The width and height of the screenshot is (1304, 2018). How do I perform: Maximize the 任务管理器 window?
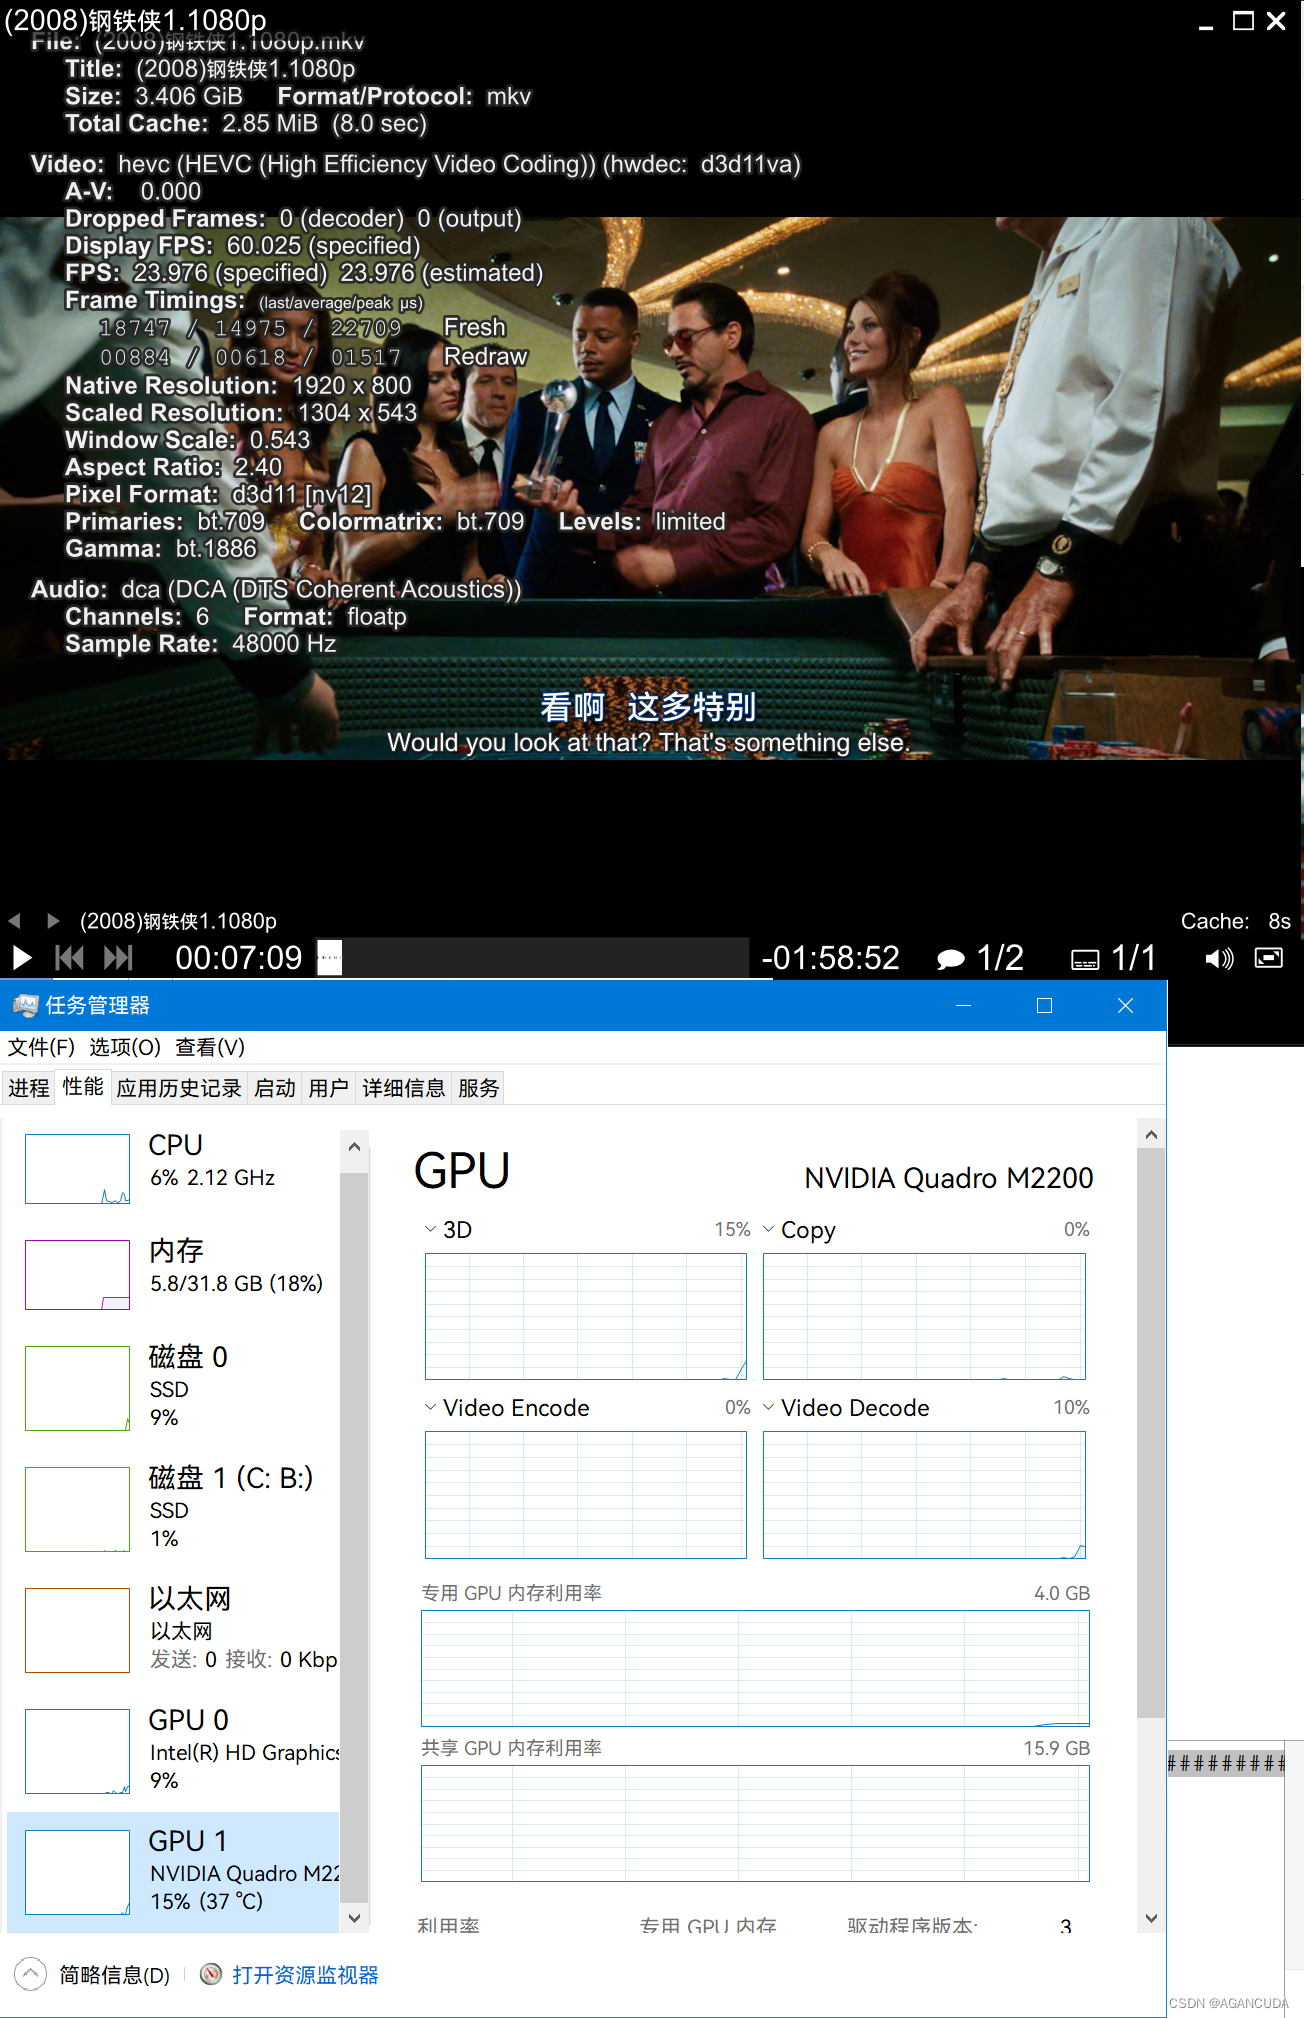pos(1044,1005)
